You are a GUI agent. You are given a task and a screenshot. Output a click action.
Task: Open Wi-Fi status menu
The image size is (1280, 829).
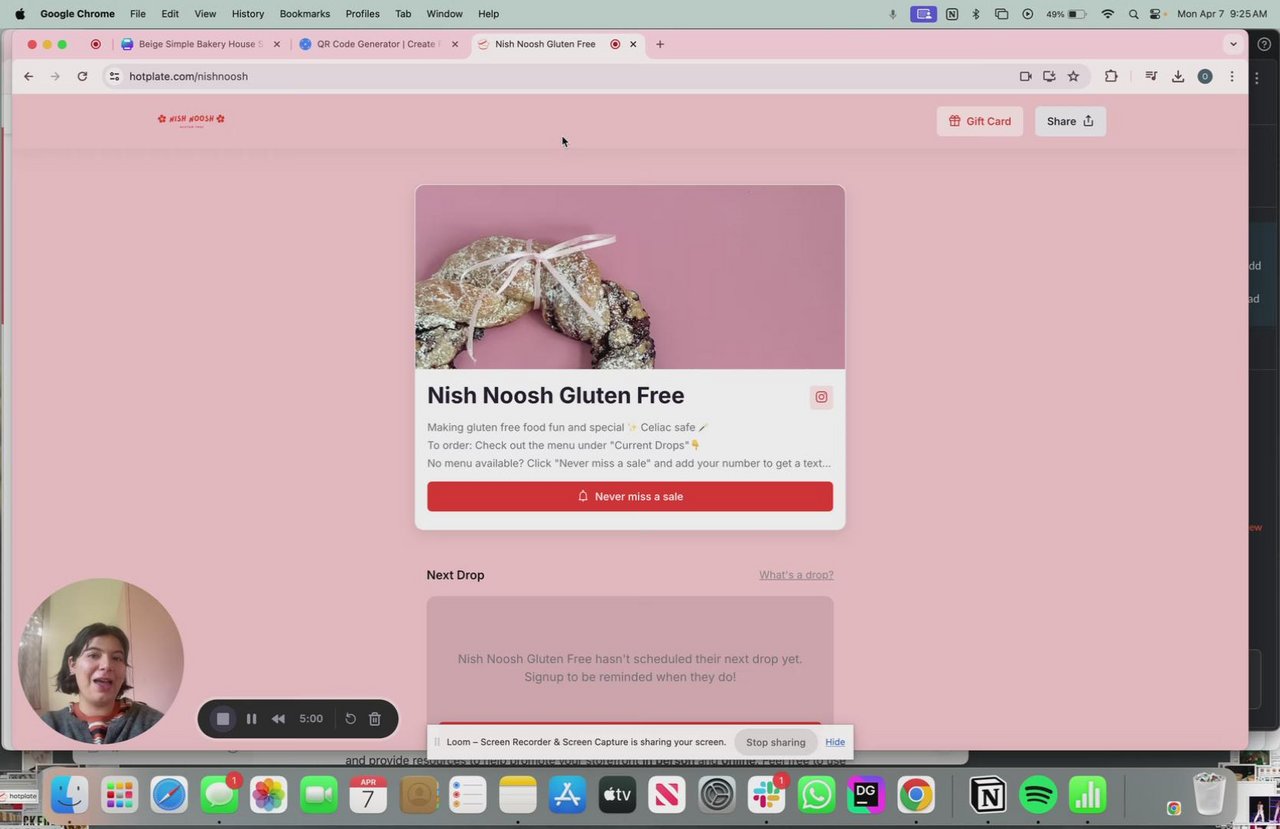tap(1107, 14)
